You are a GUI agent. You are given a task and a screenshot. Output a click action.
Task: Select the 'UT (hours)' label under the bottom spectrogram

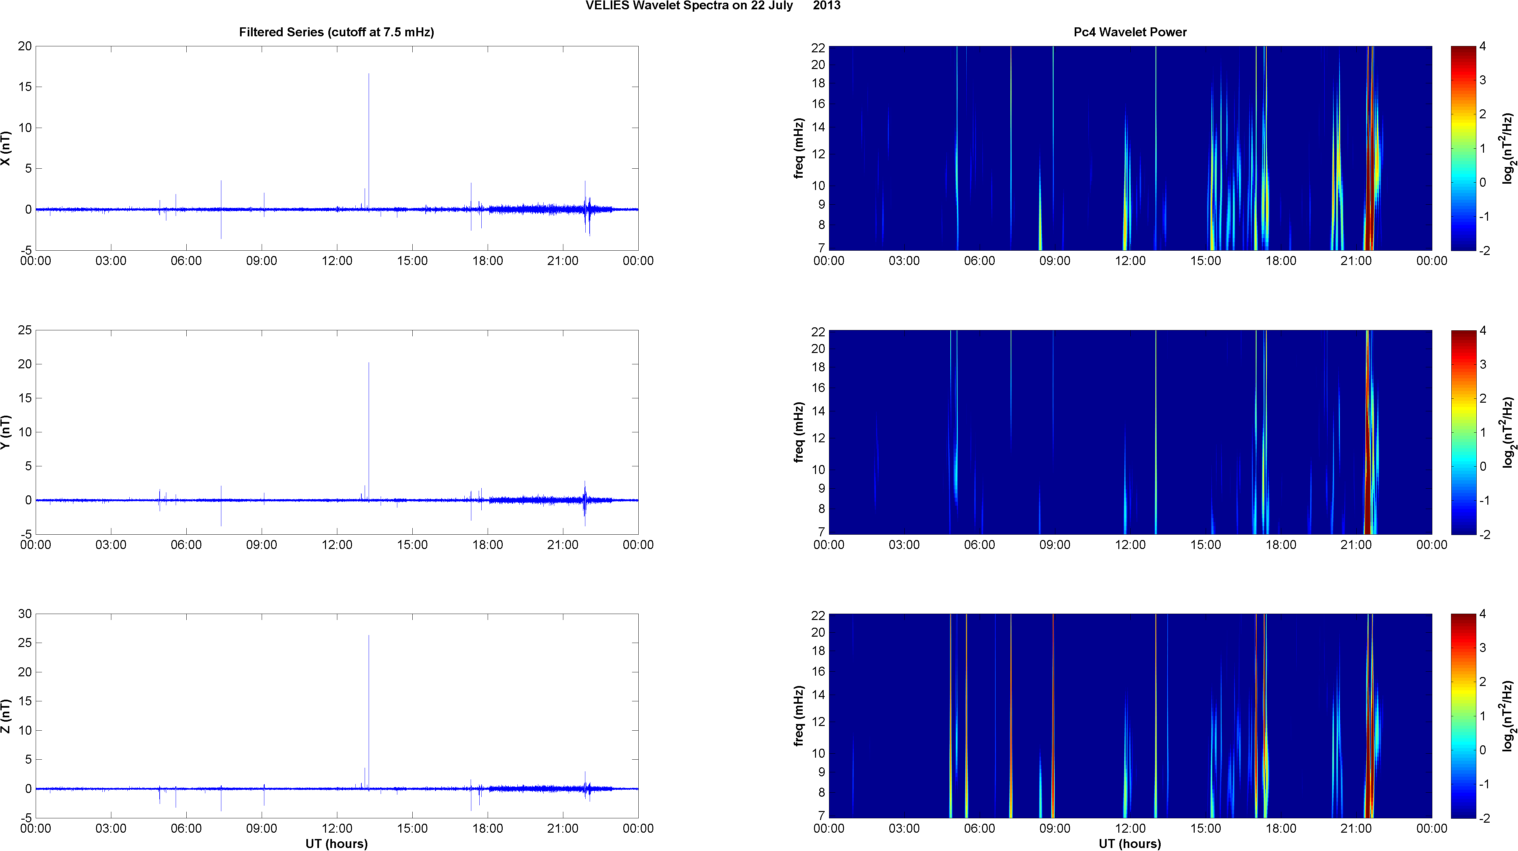[x=1130, y=844]
